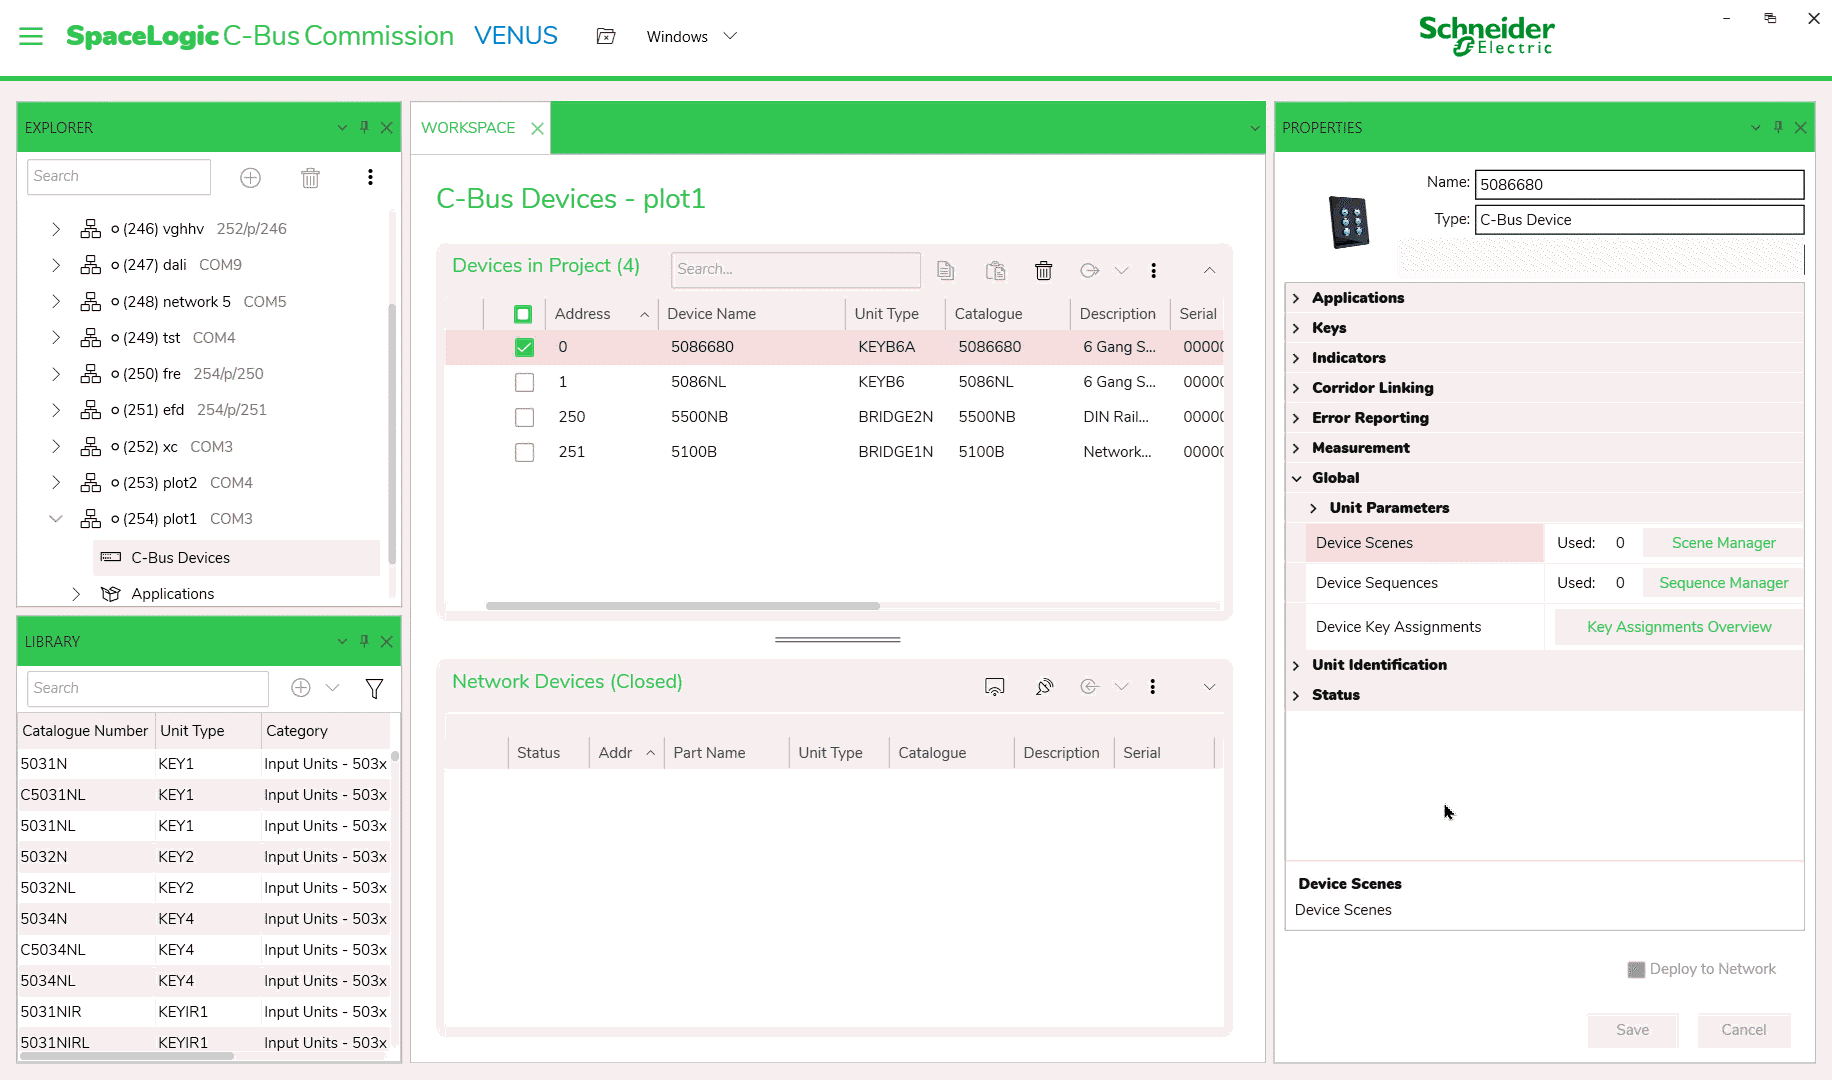Open the hamburger main menu

tap(31, 36)
